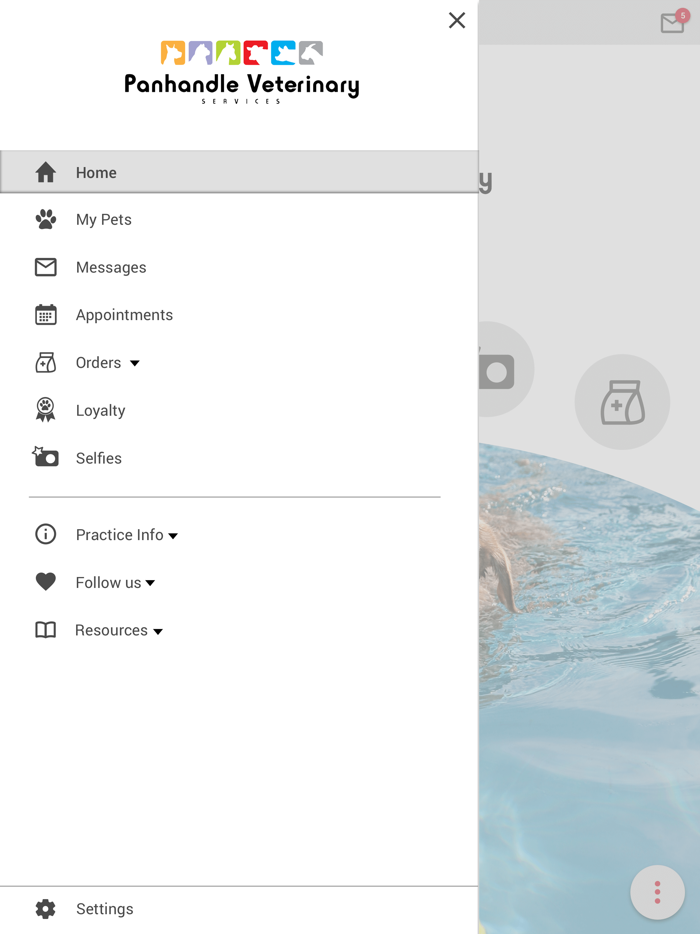Click the Resources label
The height and width of the screenshot is (934, 700).
(111, 630)
